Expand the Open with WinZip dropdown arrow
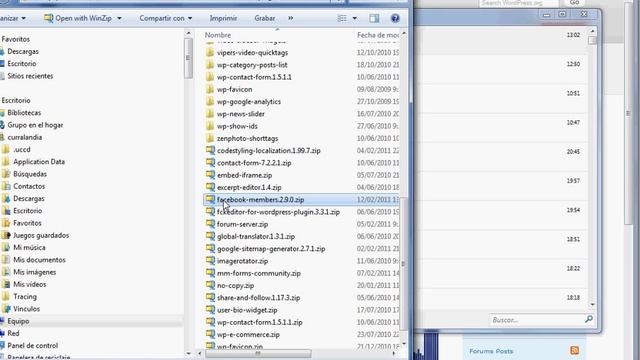 pyautogui.click(x=119, y=18)
